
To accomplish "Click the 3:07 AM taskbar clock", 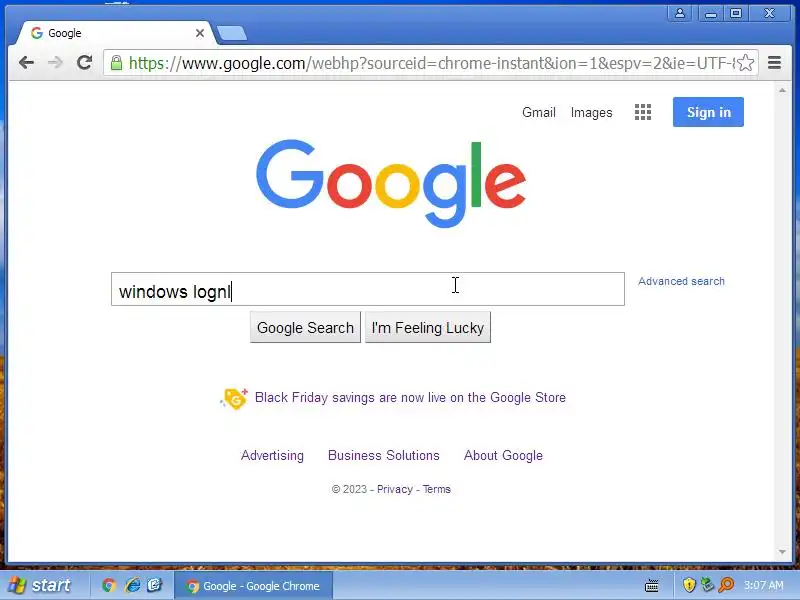I will point(763,586).
